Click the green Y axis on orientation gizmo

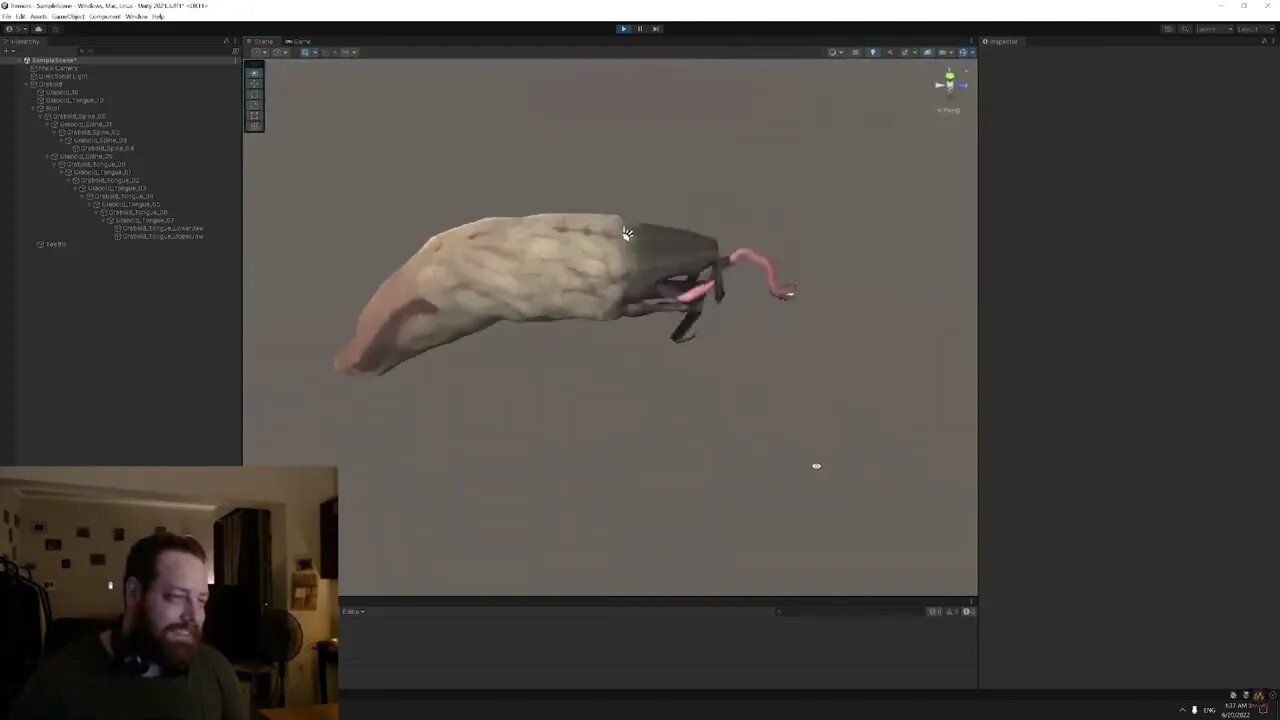point(950,75)
